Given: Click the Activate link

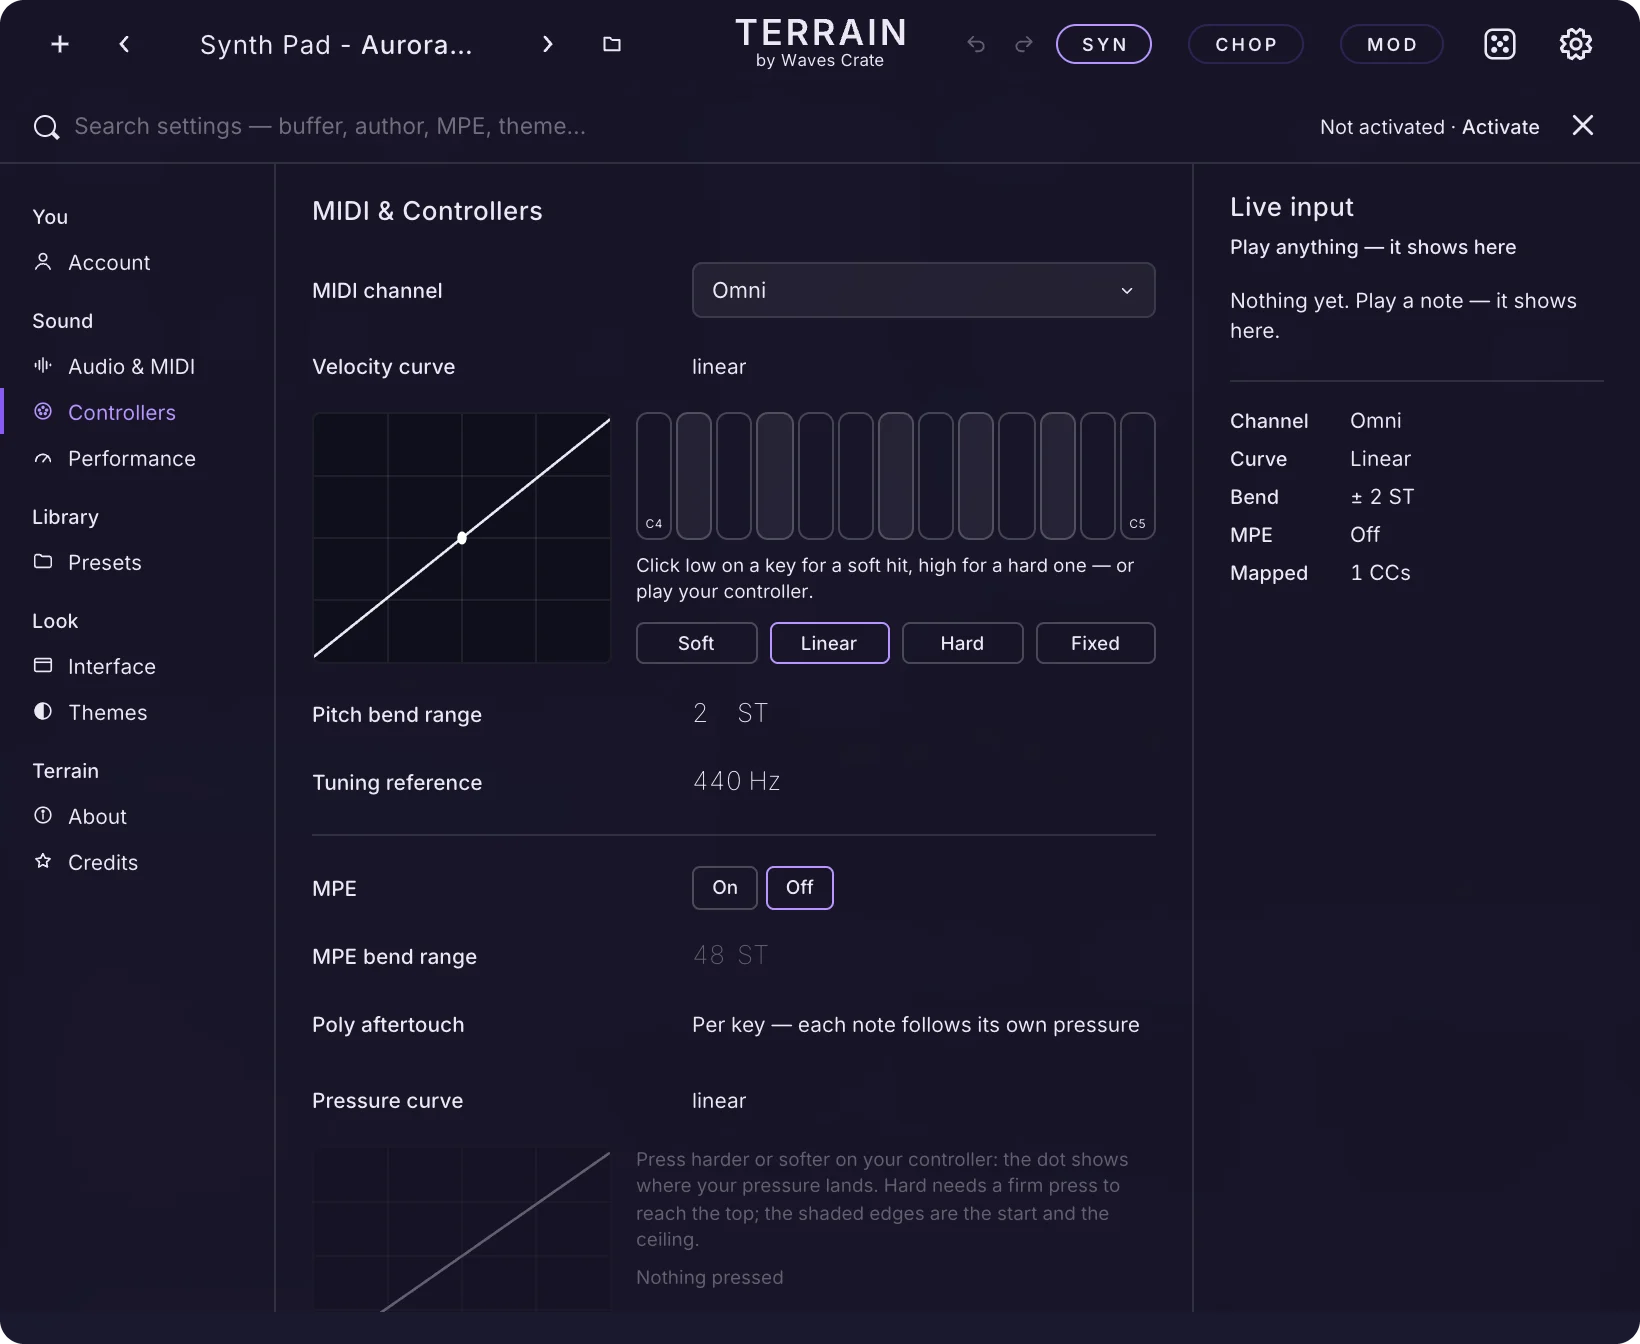Looking at the screenshot, I should click(x=1501, y=127).
